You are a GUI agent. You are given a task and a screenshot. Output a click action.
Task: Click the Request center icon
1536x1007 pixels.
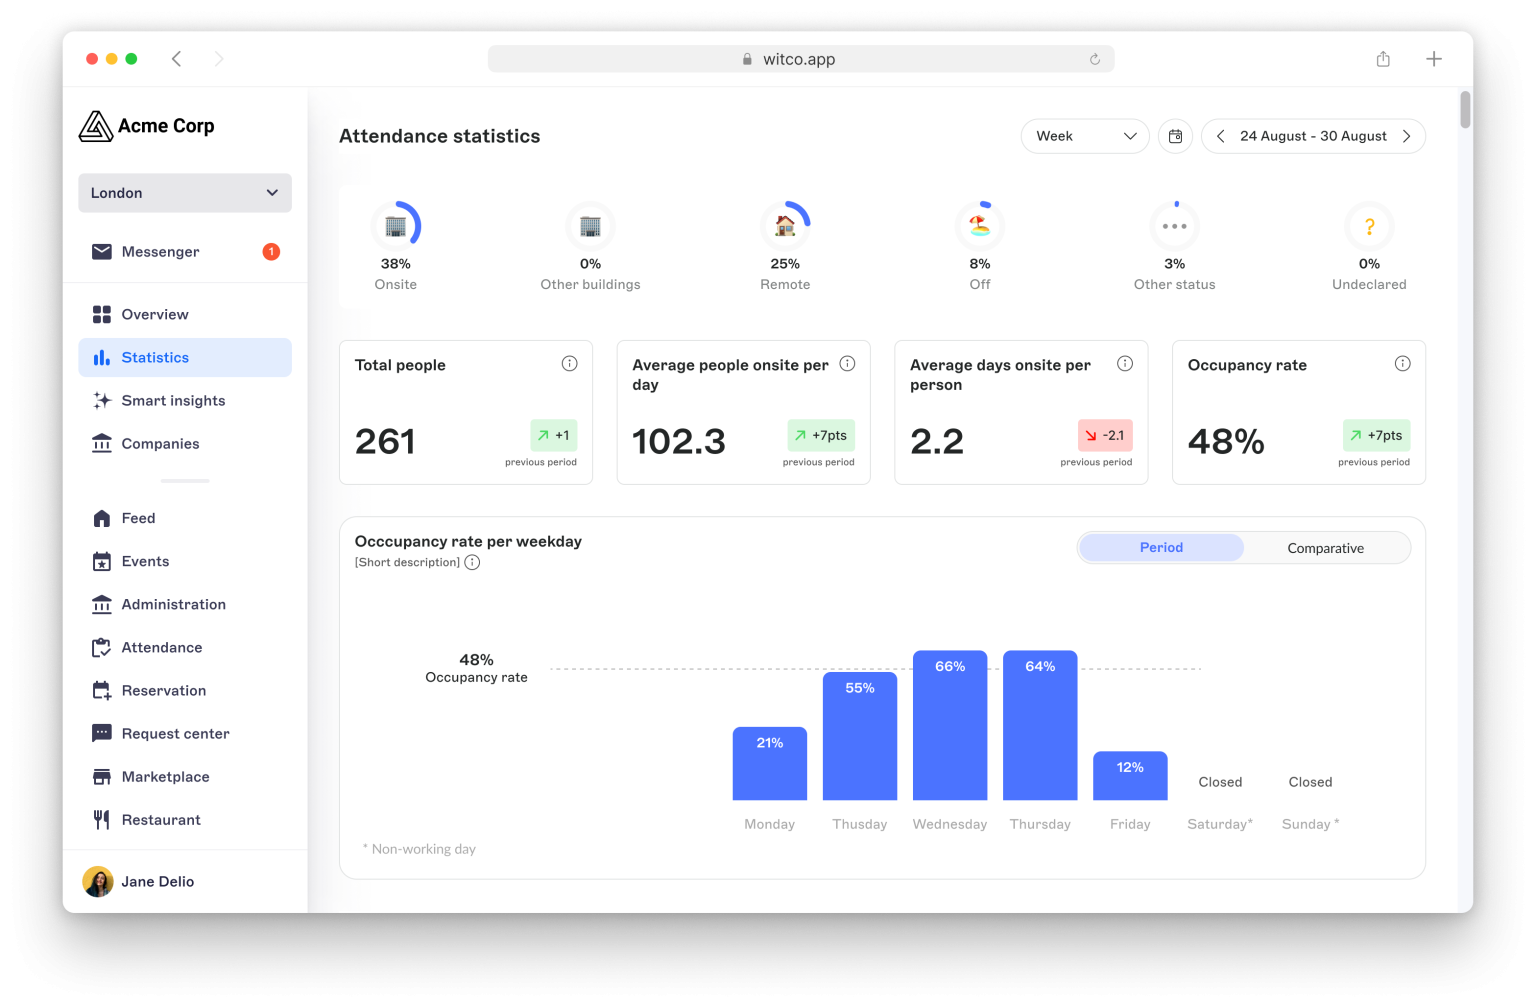pos(102,733)
